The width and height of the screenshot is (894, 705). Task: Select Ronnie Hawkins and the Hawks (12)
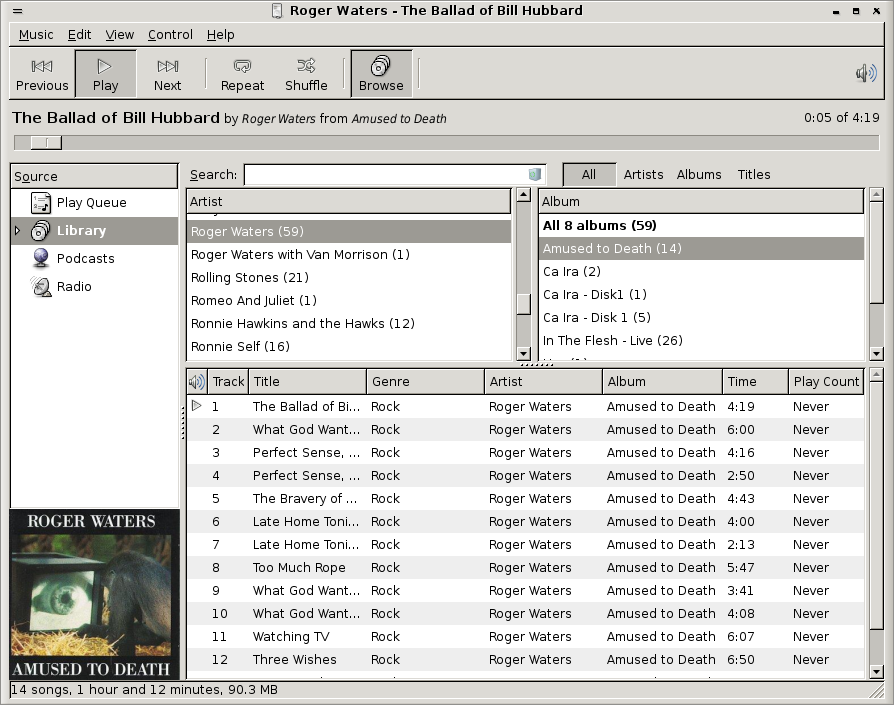click(x=348, y=323)
